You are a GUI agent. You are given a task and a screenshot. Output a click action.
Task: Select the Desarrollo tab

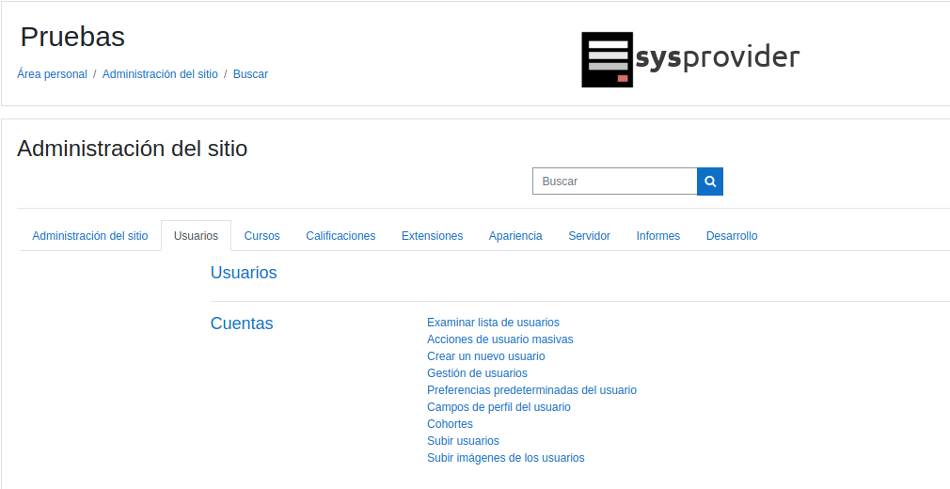(731, 236)
